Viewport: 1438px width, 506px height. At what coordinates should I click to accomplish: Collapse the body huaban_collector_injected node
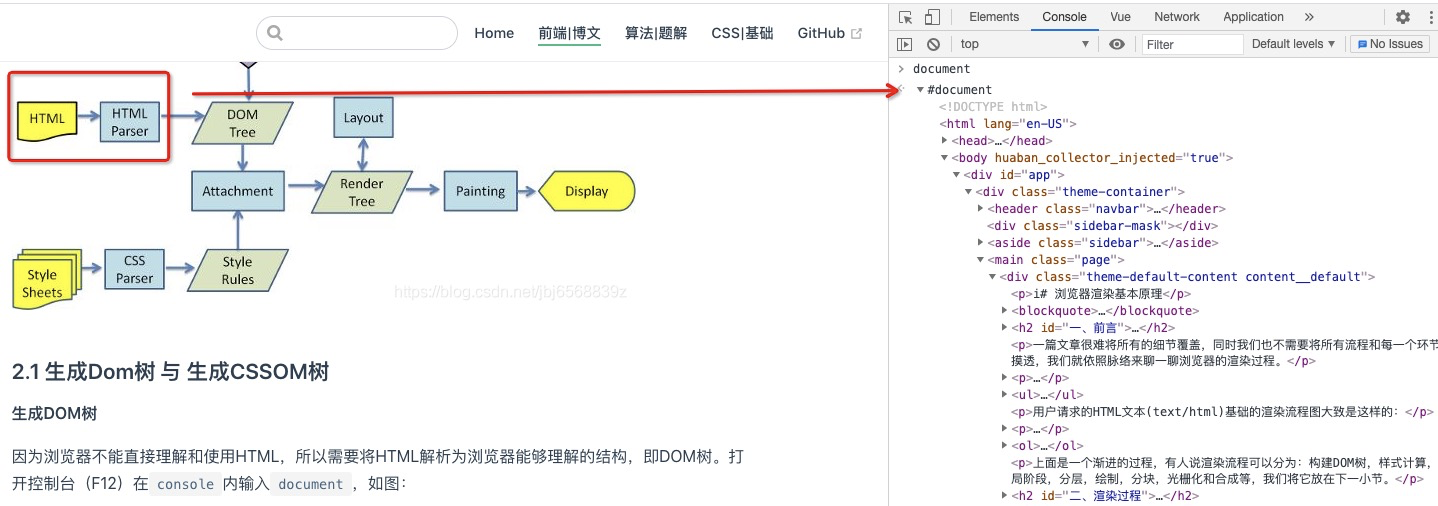tap(944, 158)
